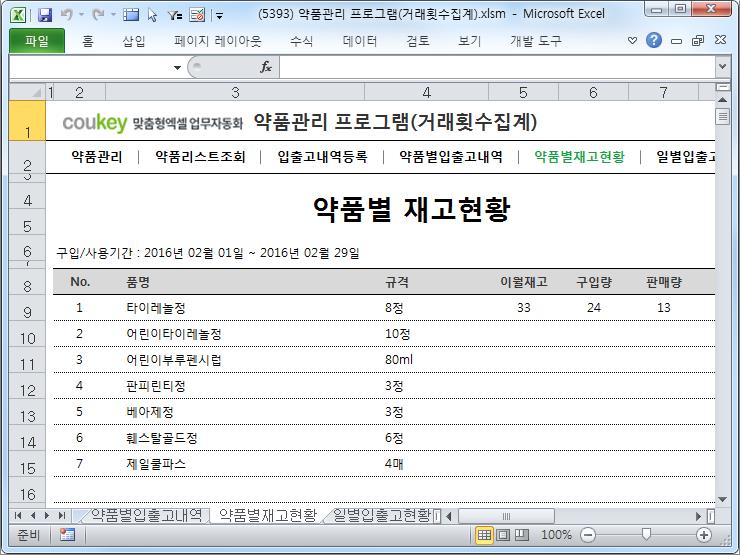Open the 페이지 레이아웃 ribbon tab
740x555 pixels.
tap(217, 41)
